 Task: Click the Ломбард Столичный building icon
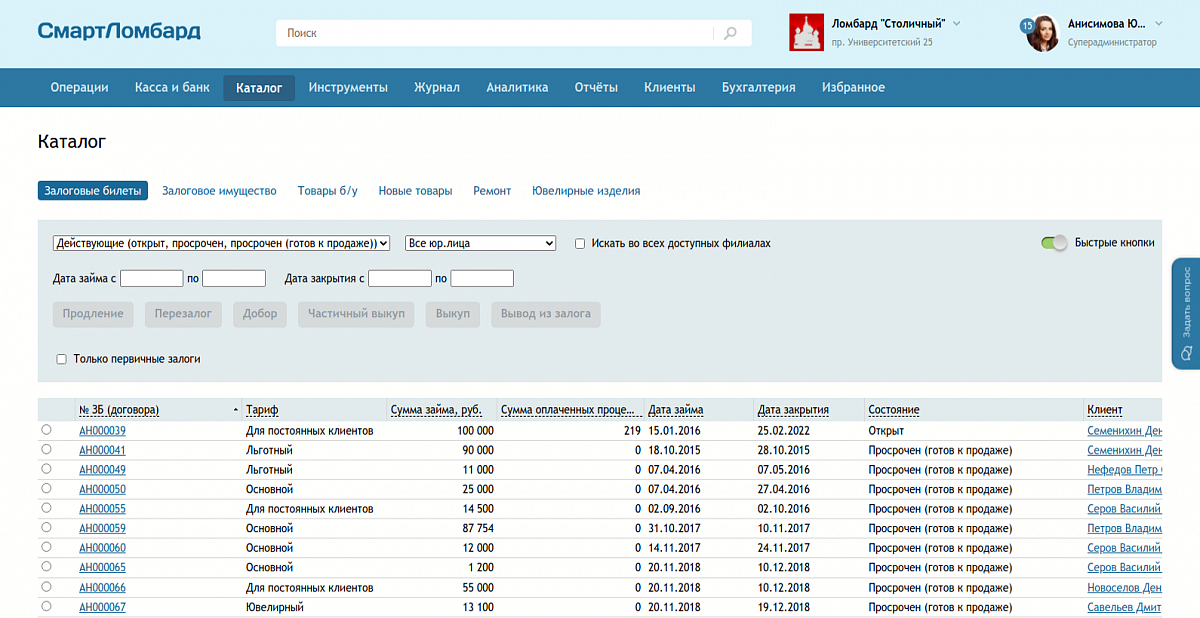point(806,32)
